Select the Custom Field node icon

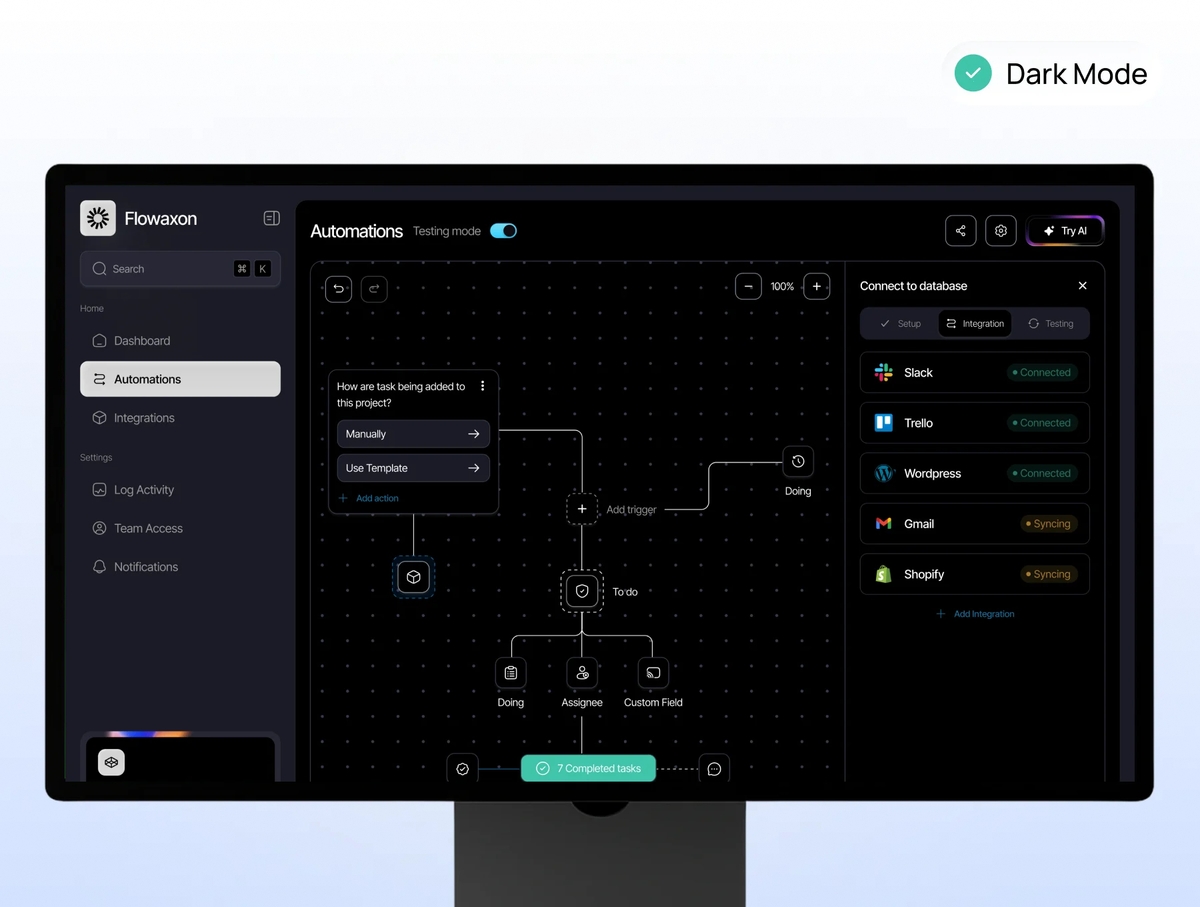(653, 673)
